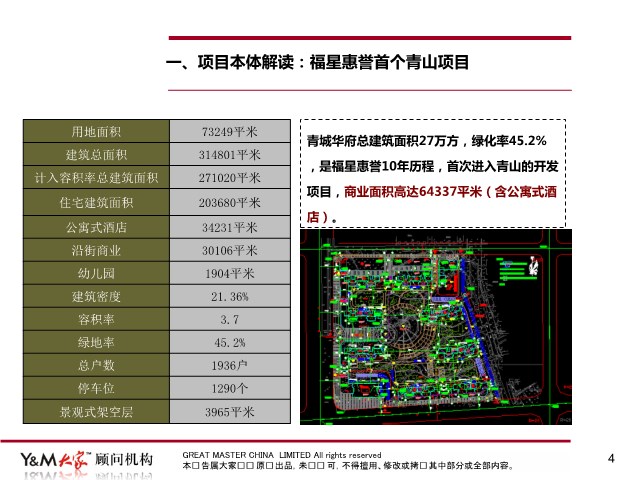Image resolution: width=640 pixels, height=480 pixels.
Task: Click the 建筑总面积 row label
Action: [x=96, y=154]
